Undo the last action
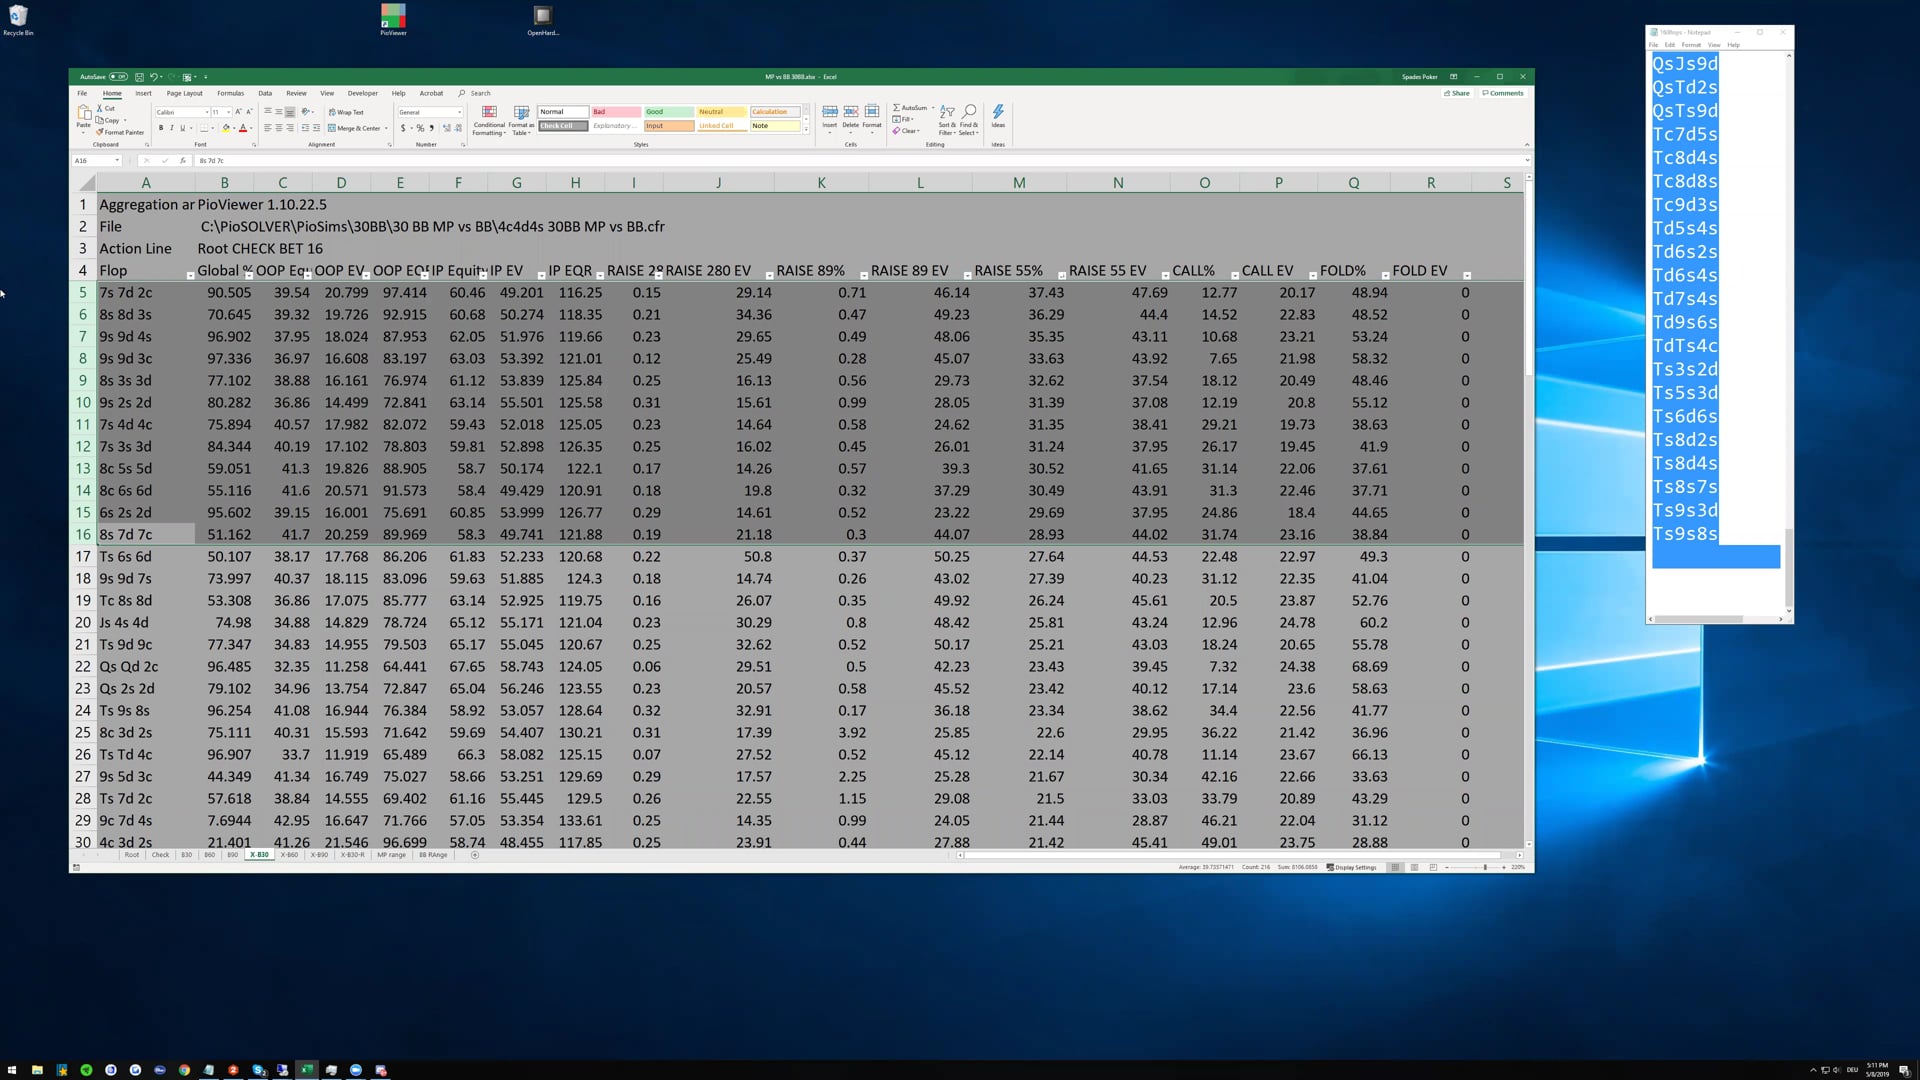Viewport: 1920px width, 1080px height. pos(154,77)
